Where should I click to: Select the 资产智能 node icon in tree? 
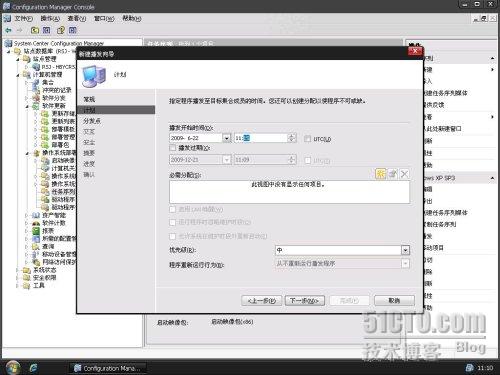click(36, 215)
